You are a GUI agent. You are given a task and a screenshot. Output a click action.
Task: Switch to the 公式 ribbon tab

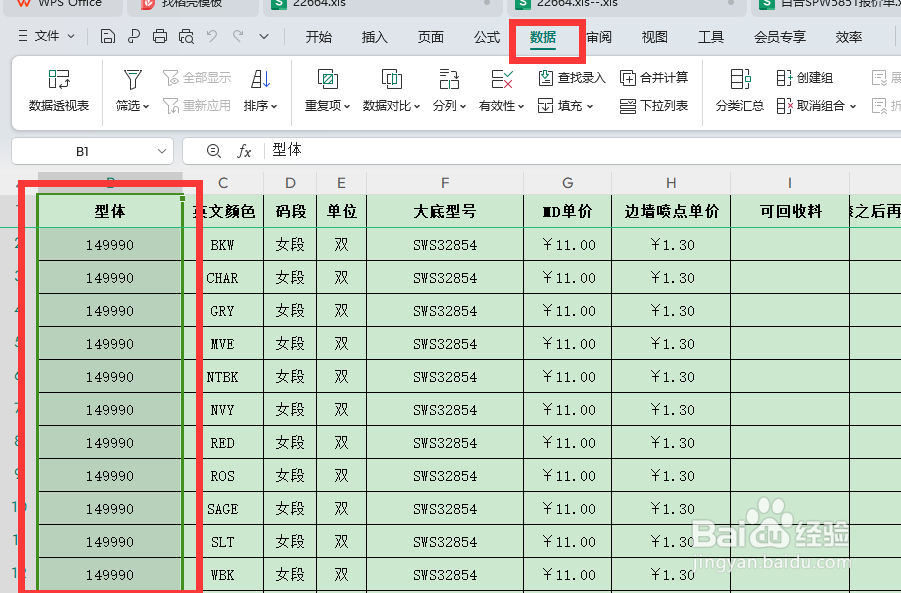pyautogui.click(x=487, y=37)
